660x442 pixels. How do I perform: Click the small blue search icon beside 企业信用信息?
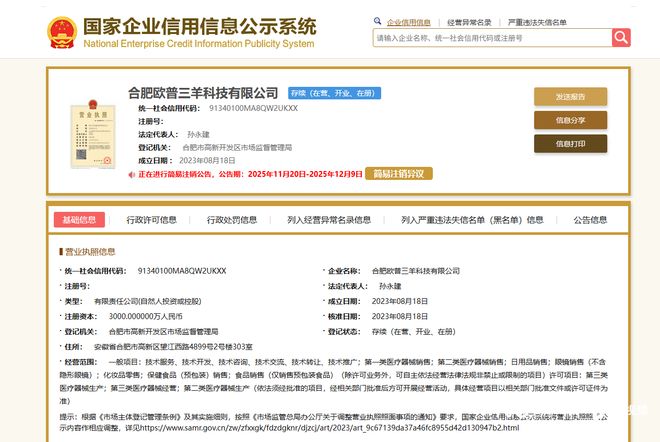[377, 21]
